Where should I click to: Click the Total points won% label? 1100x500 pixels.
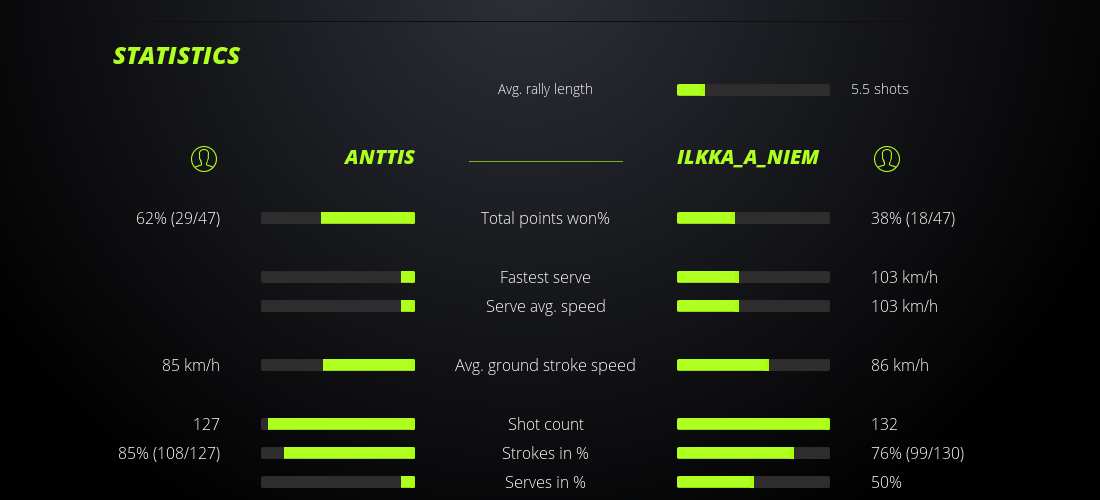(545, 218)
